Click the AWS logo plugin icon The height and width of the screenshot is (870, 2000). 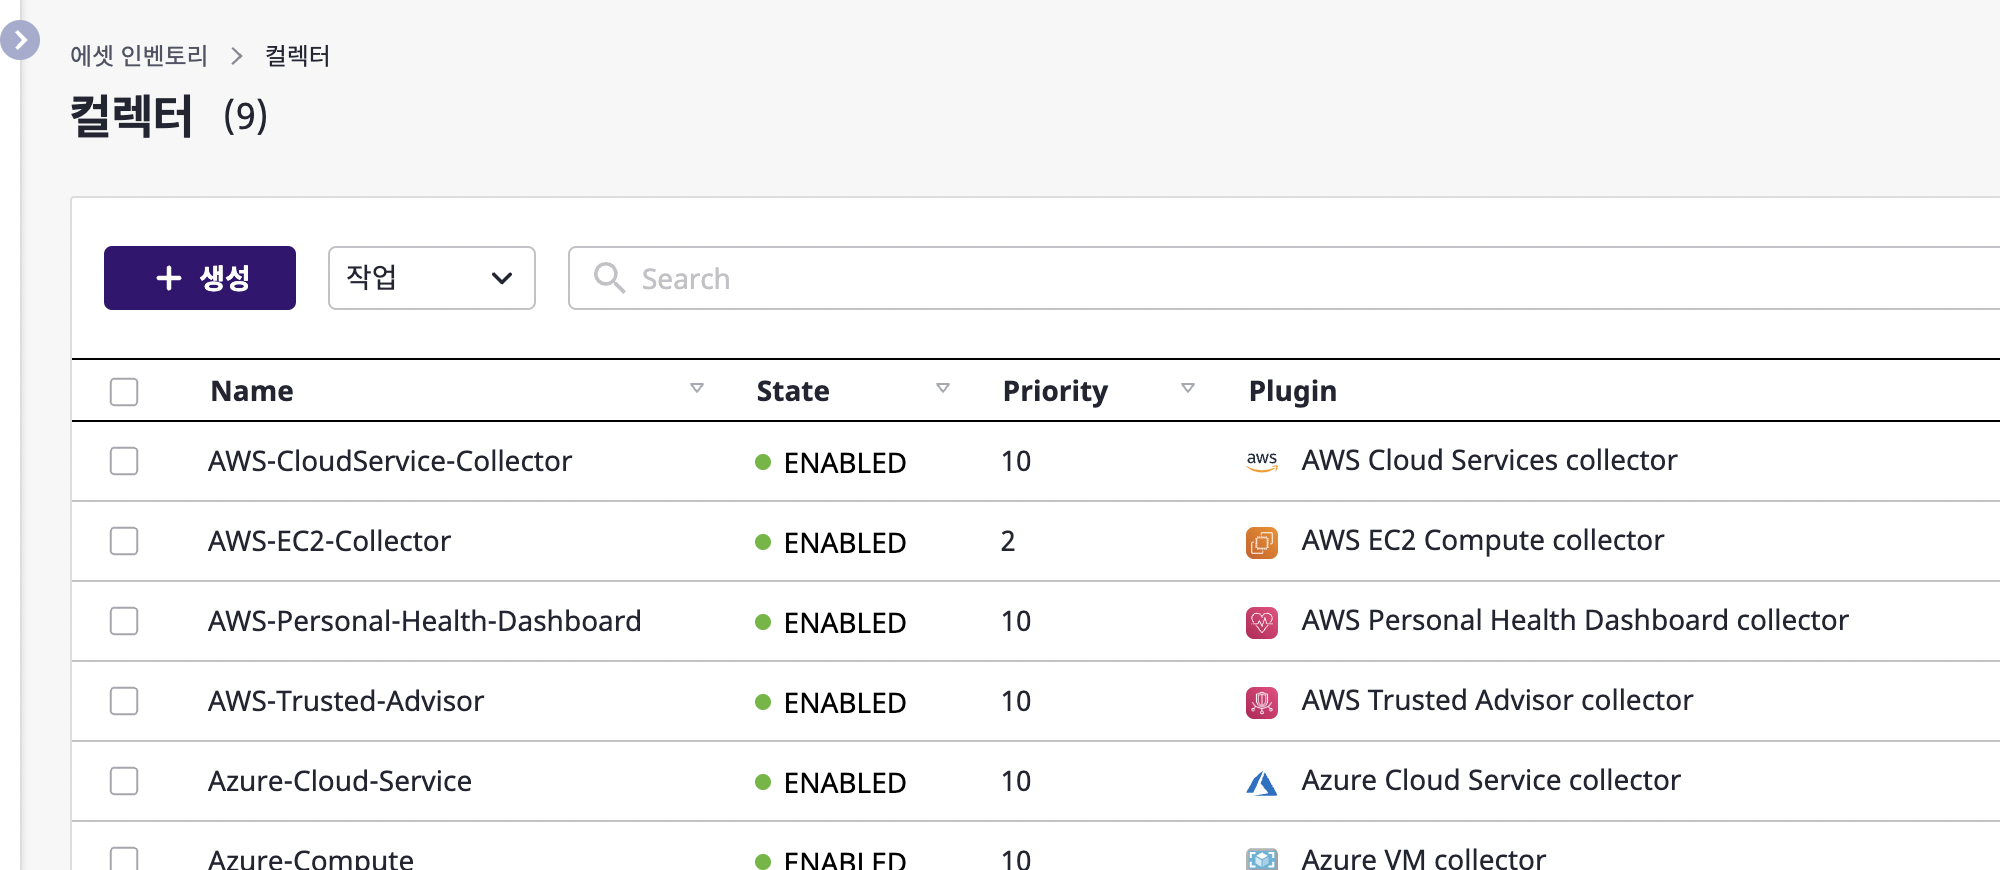(1262, 461)
